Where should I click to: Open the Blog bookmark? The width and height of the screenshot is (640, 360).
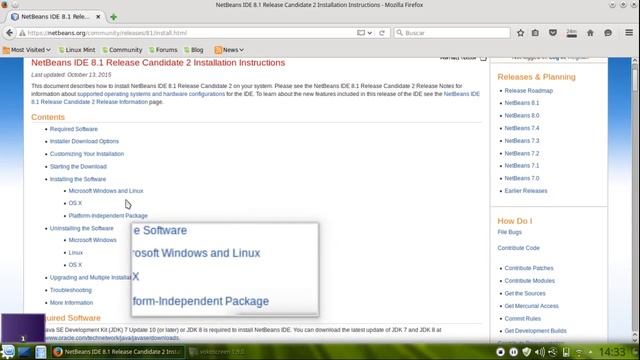tap(193, 50)
